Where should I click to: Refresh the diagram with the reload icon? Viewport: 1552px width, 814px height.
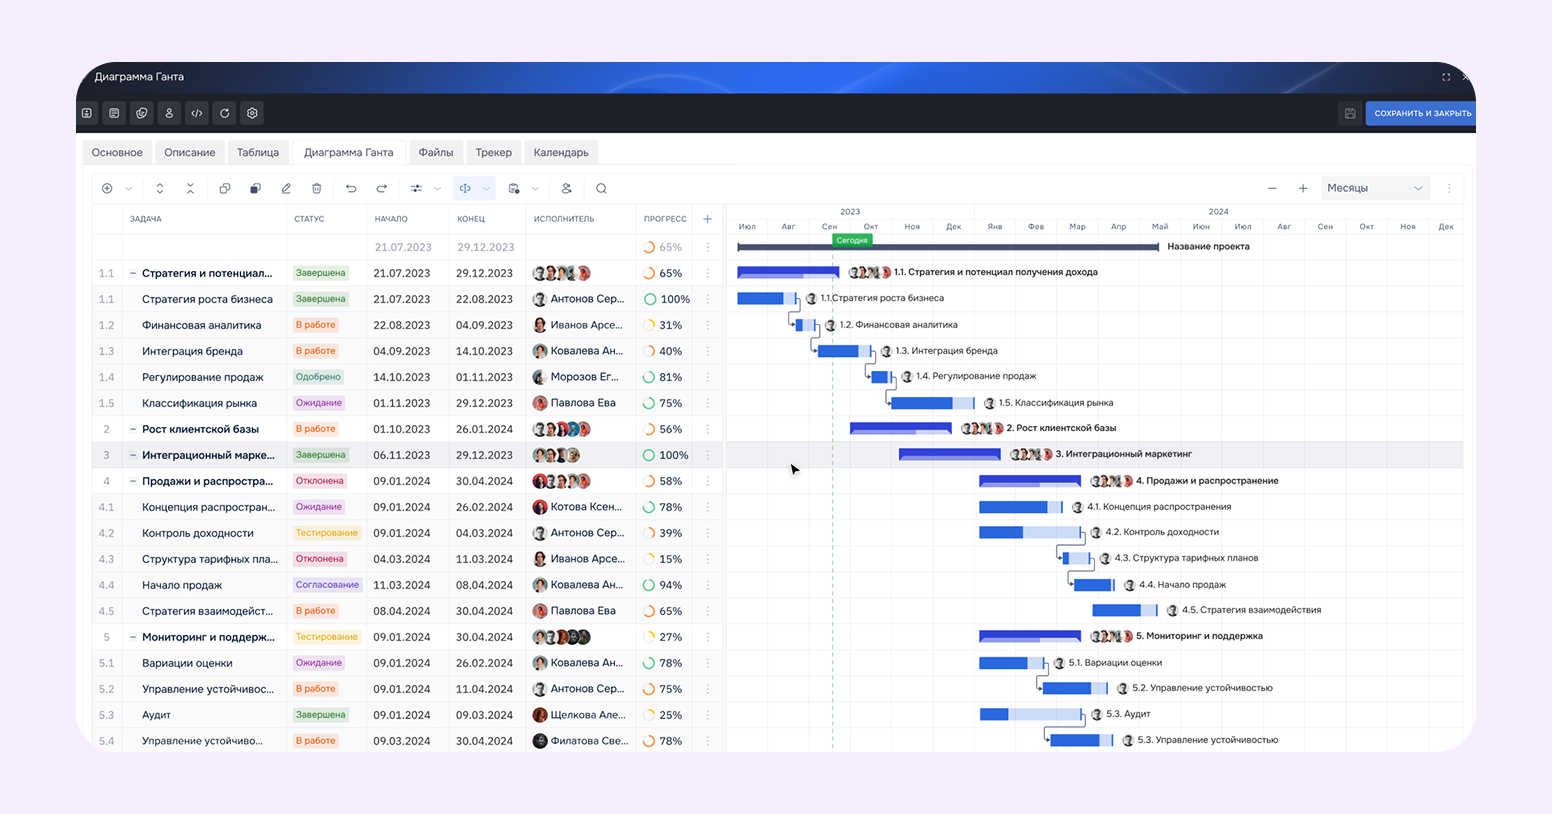click(224, 113)
